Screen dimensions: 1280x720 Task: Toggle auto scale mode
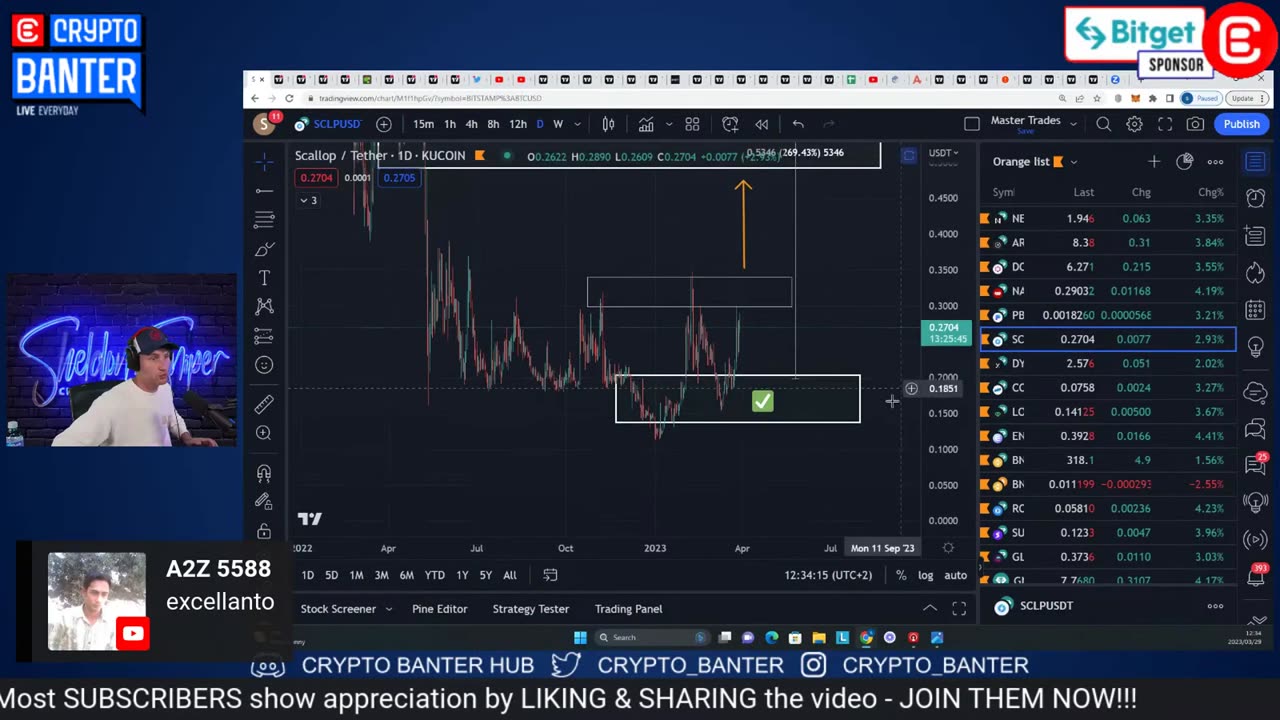(955, 575)
